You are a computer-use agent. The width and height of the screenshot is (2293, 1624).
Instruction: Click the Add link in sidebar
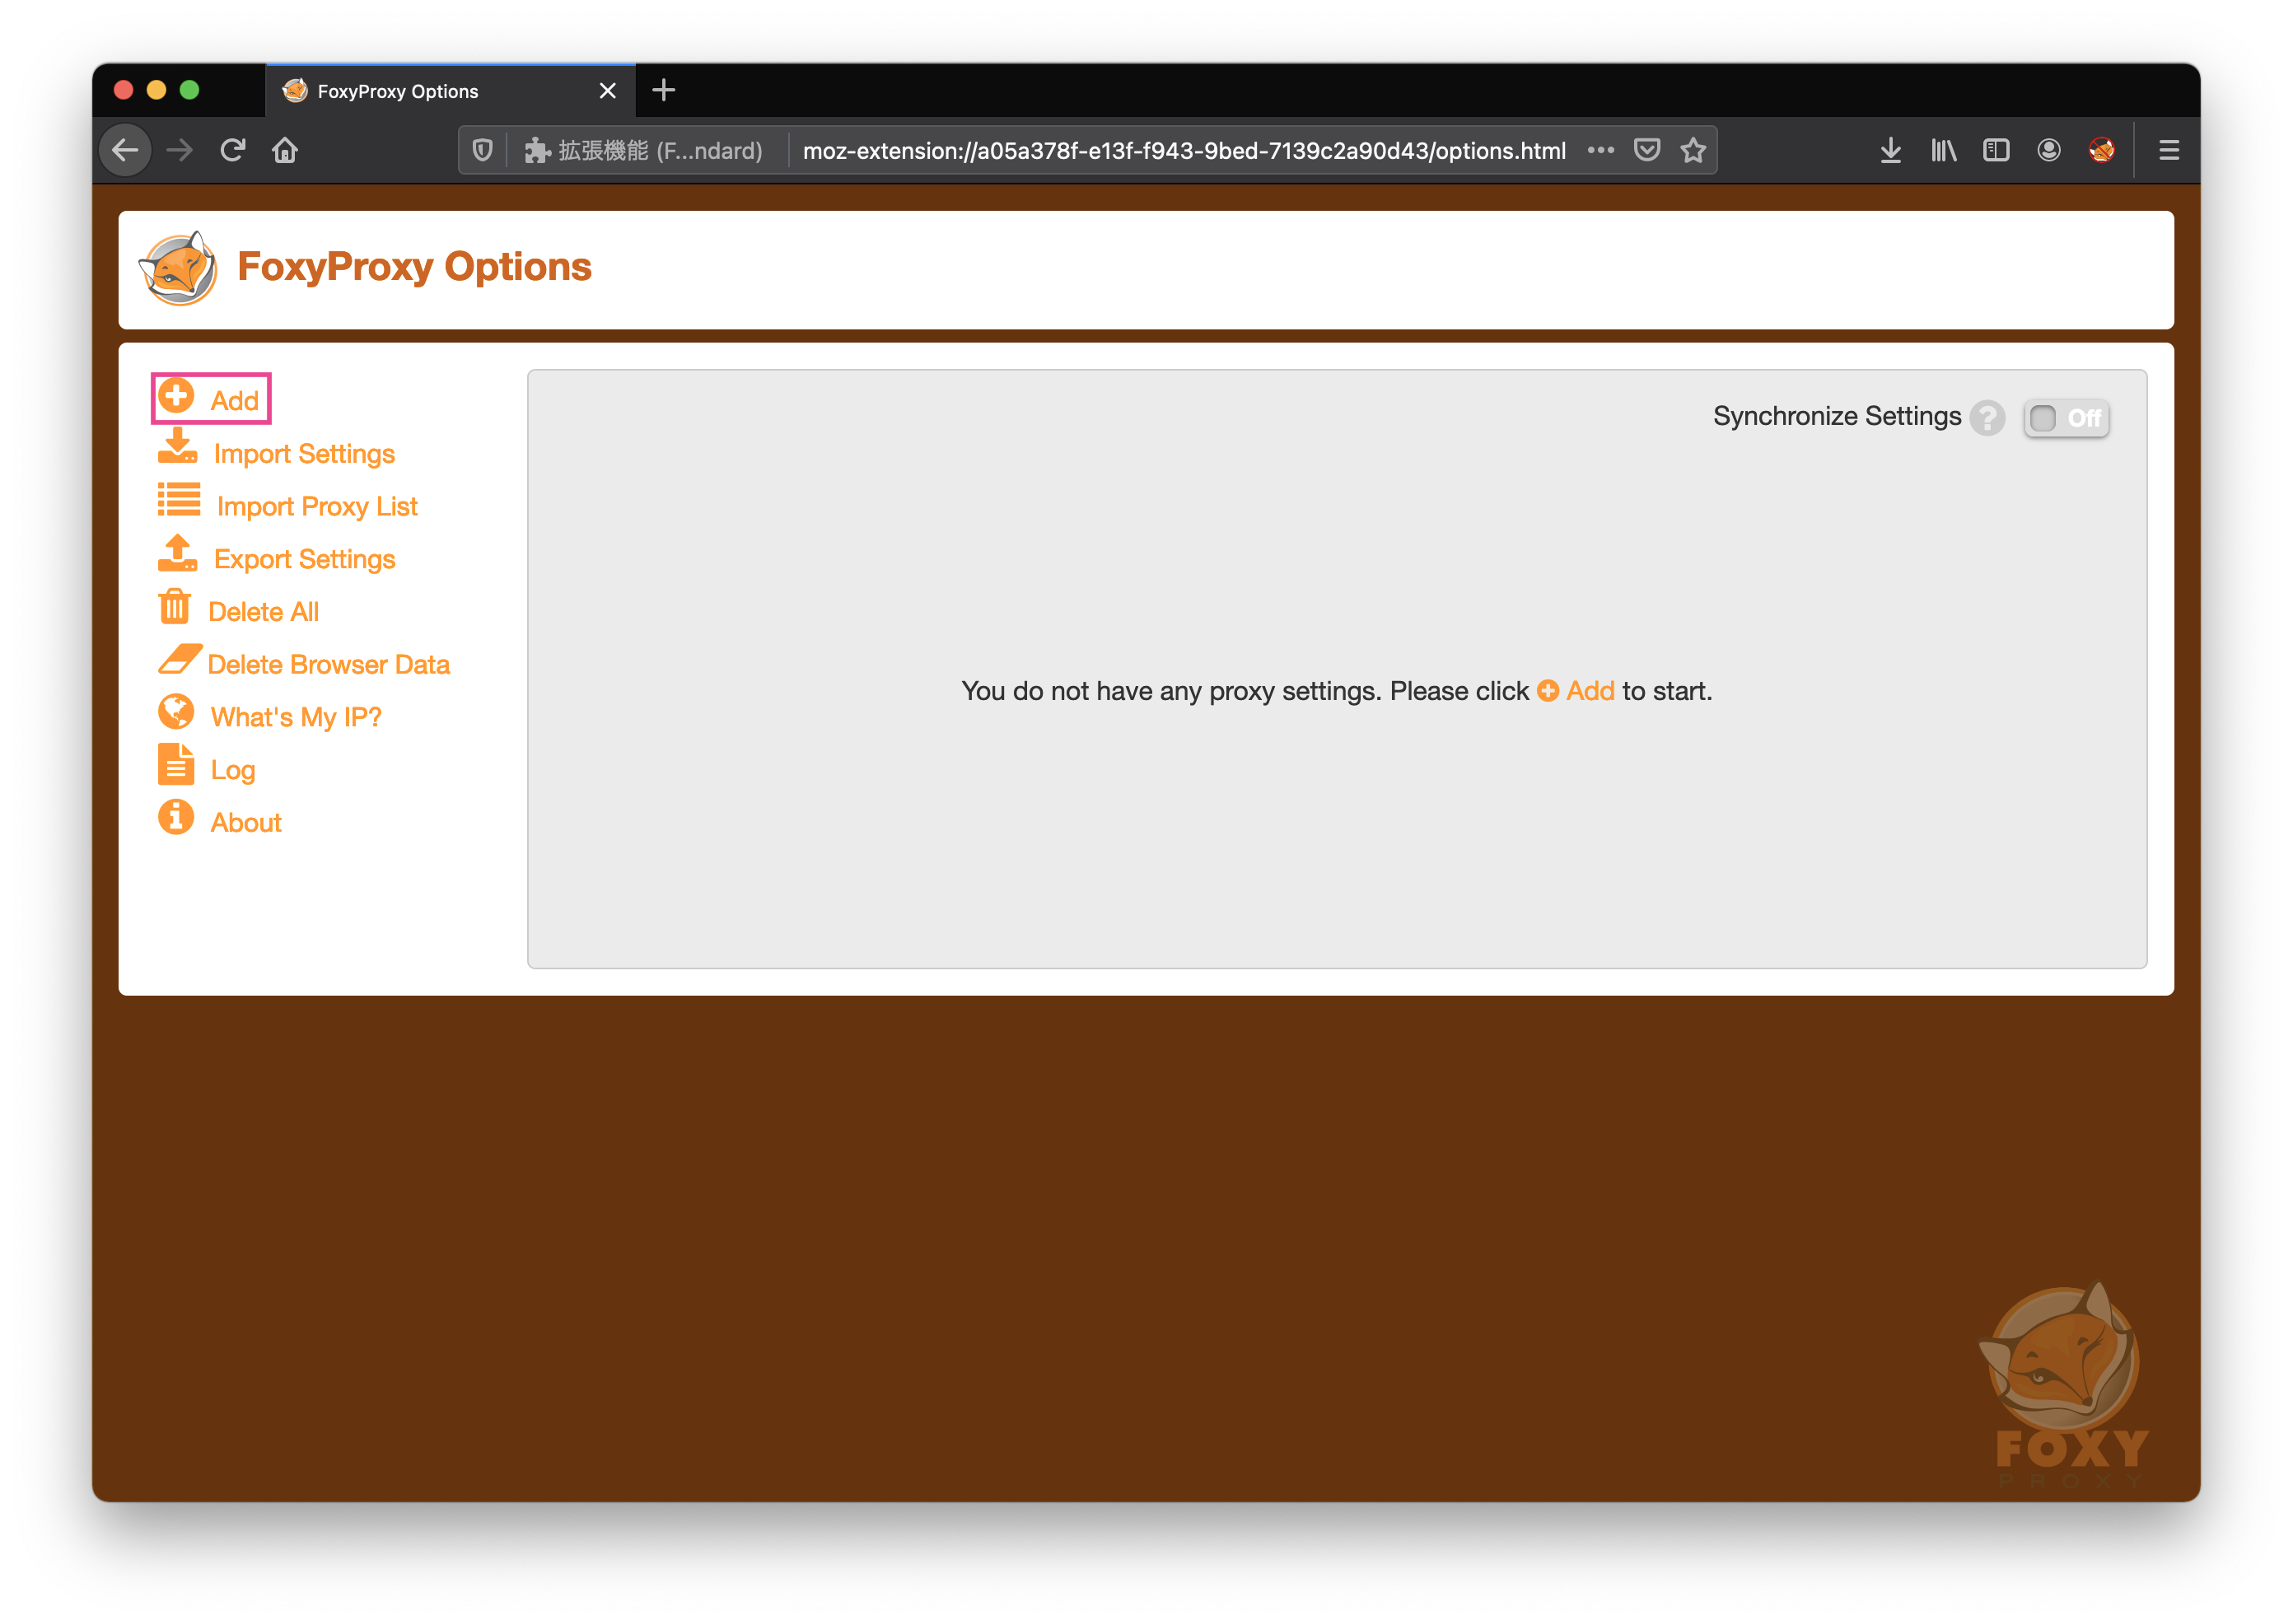coord(235,401)
